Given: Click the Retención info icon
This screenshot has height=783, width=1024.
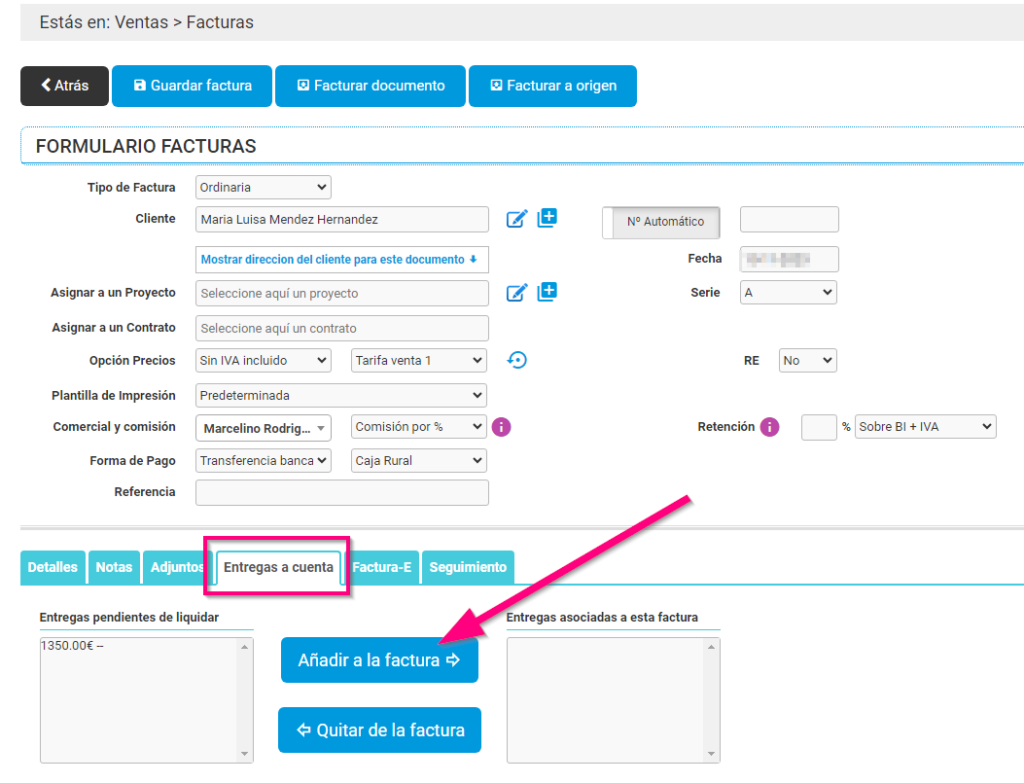Looking at the screenshot, I should tap(769, 427).
